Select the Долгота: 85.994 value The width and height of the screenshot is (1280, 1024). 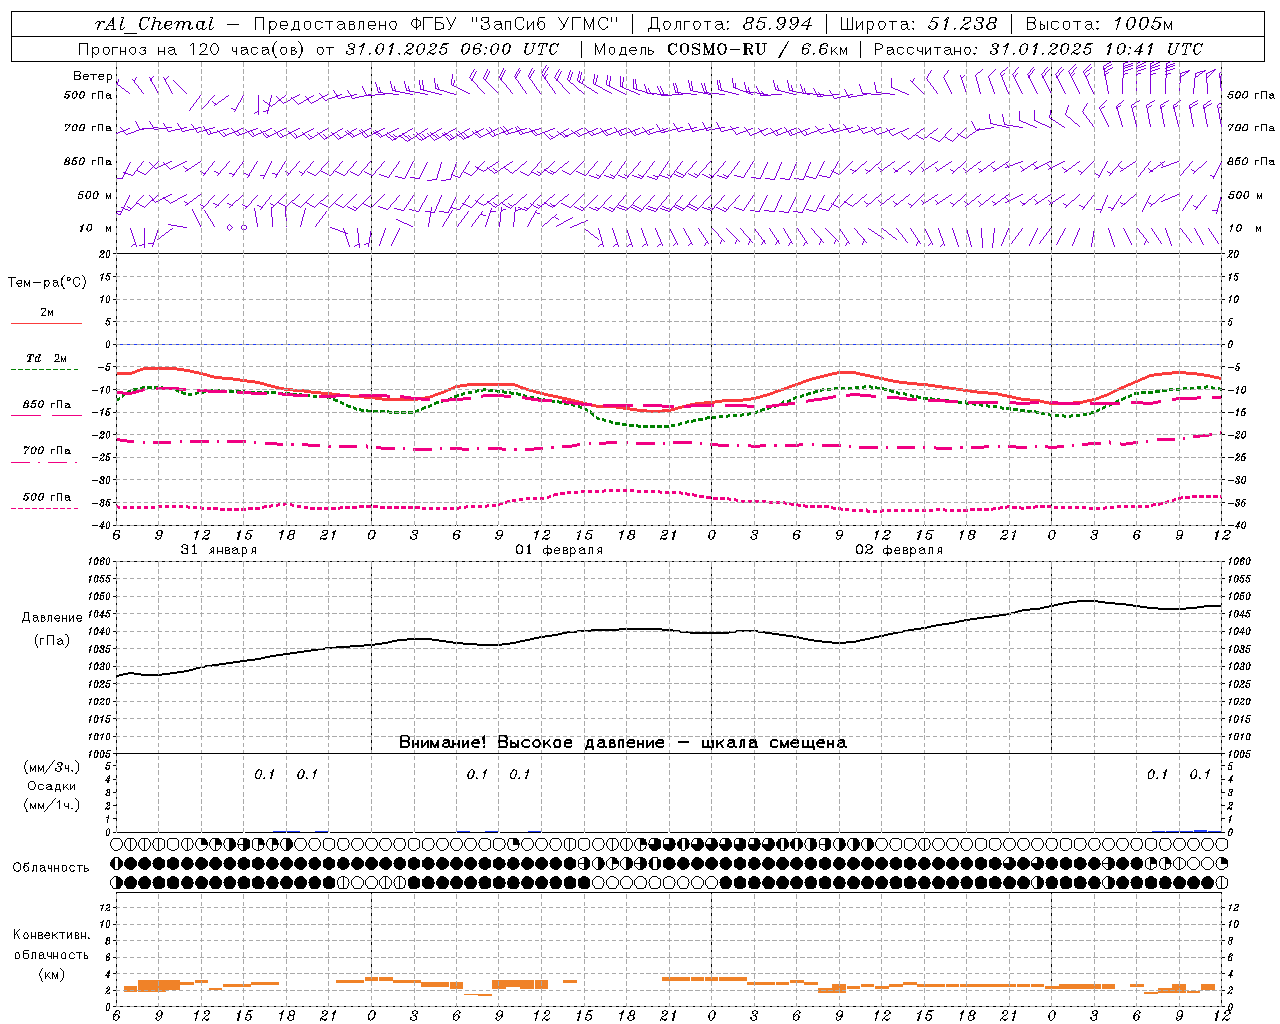[730, 24]
